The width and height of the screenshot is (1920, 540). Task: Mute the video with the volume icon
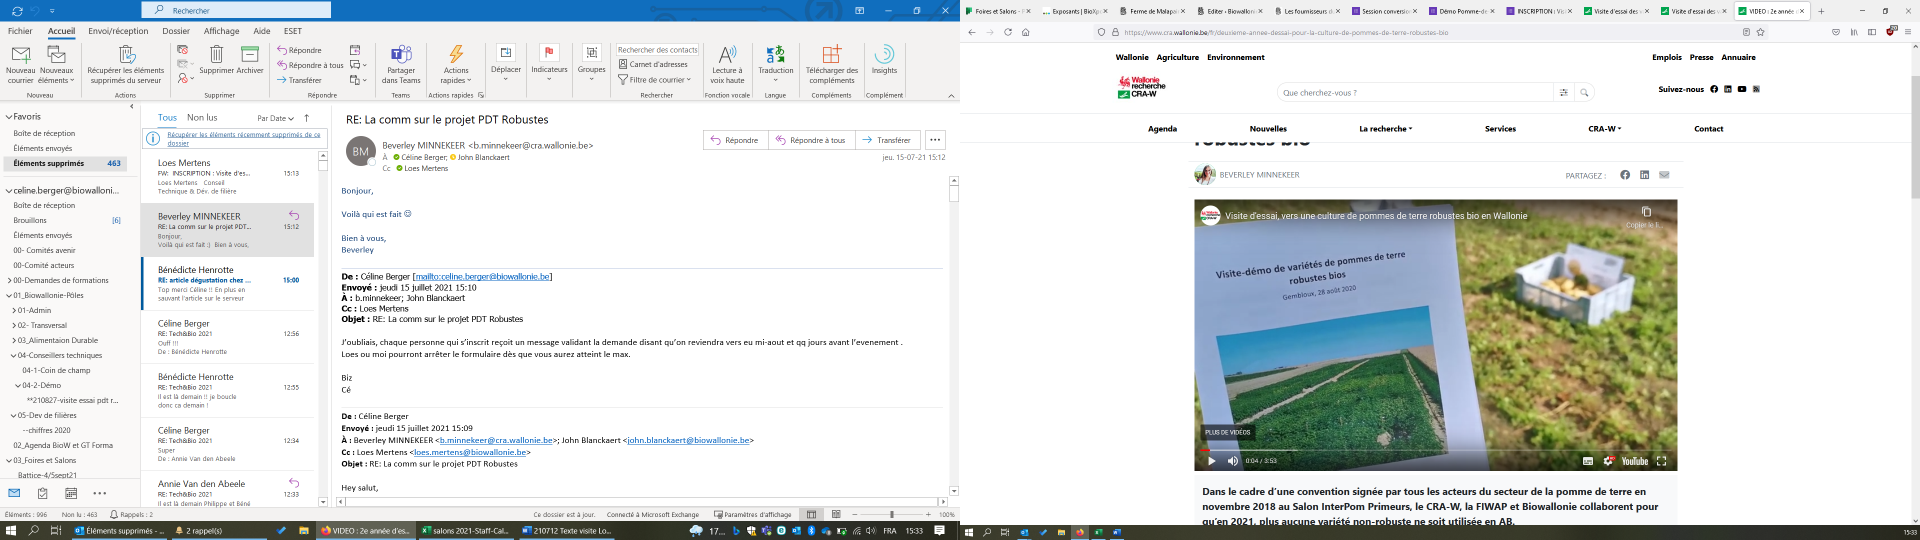pos(1232,461)
